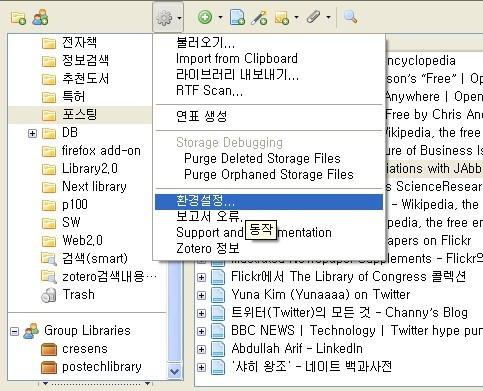
Task: Select Abdullah Arif - LinkedIn item
Action: 297,349
